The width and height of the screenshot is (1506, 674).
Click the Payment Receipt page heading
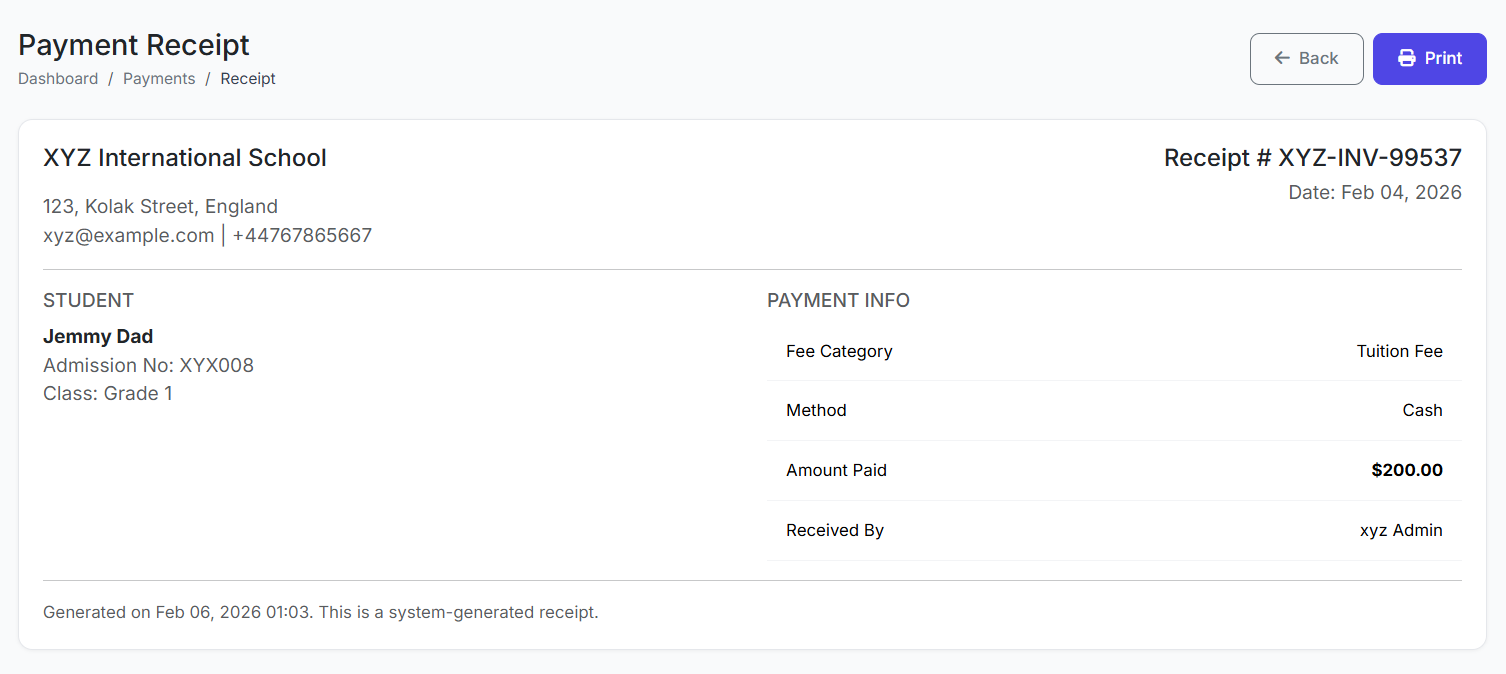click(134, 45)
